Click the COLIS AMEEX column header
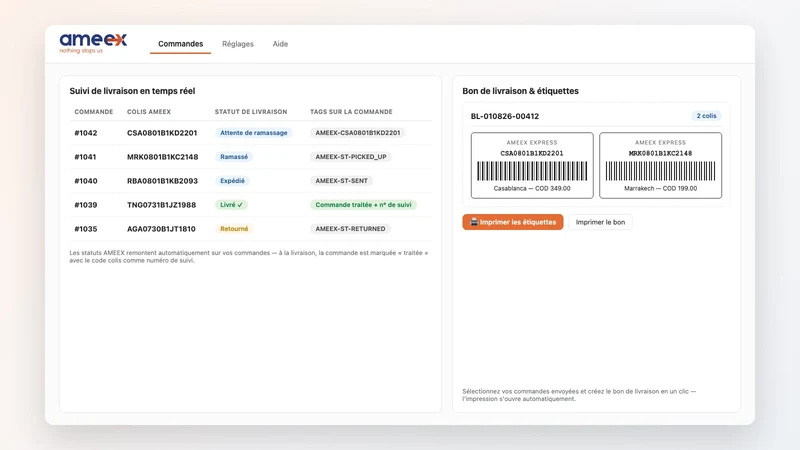This screenshot has height=450, width=800. [x=149, y=112]
